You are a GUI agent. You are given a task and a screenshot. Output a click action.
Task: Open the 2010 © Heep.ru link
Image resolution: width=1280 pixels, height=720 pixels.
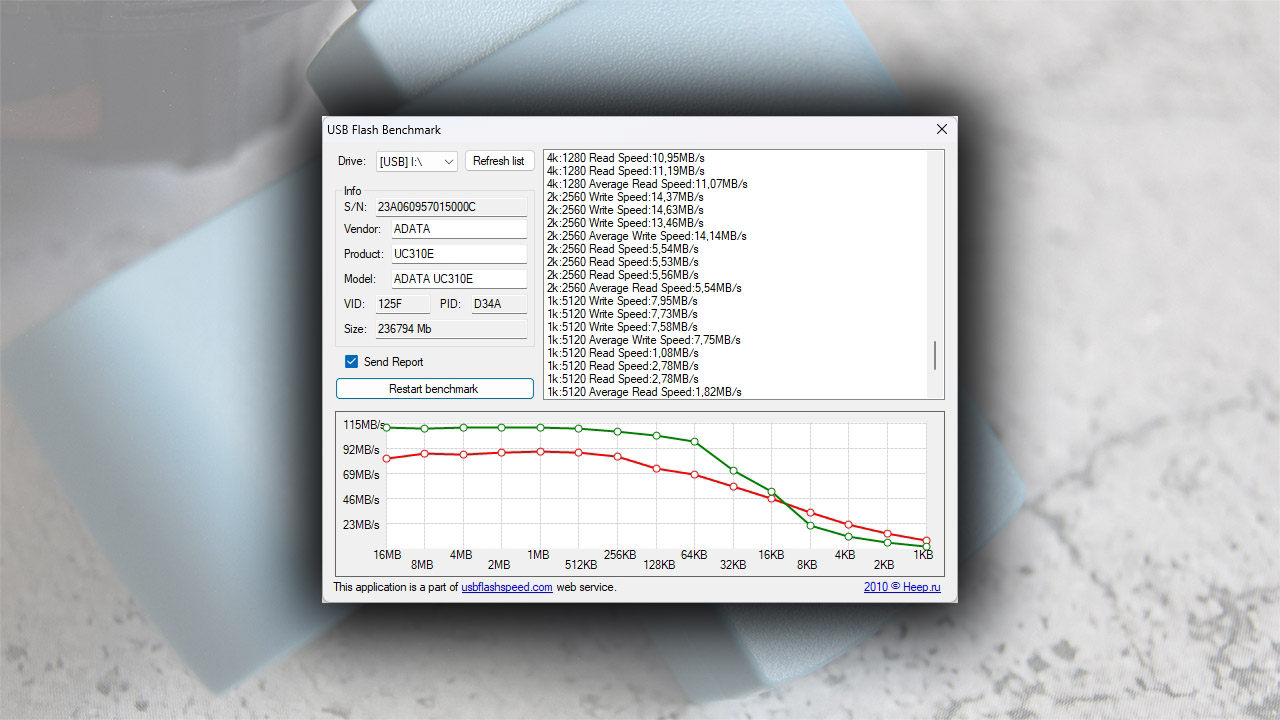[x=902, y=587]
